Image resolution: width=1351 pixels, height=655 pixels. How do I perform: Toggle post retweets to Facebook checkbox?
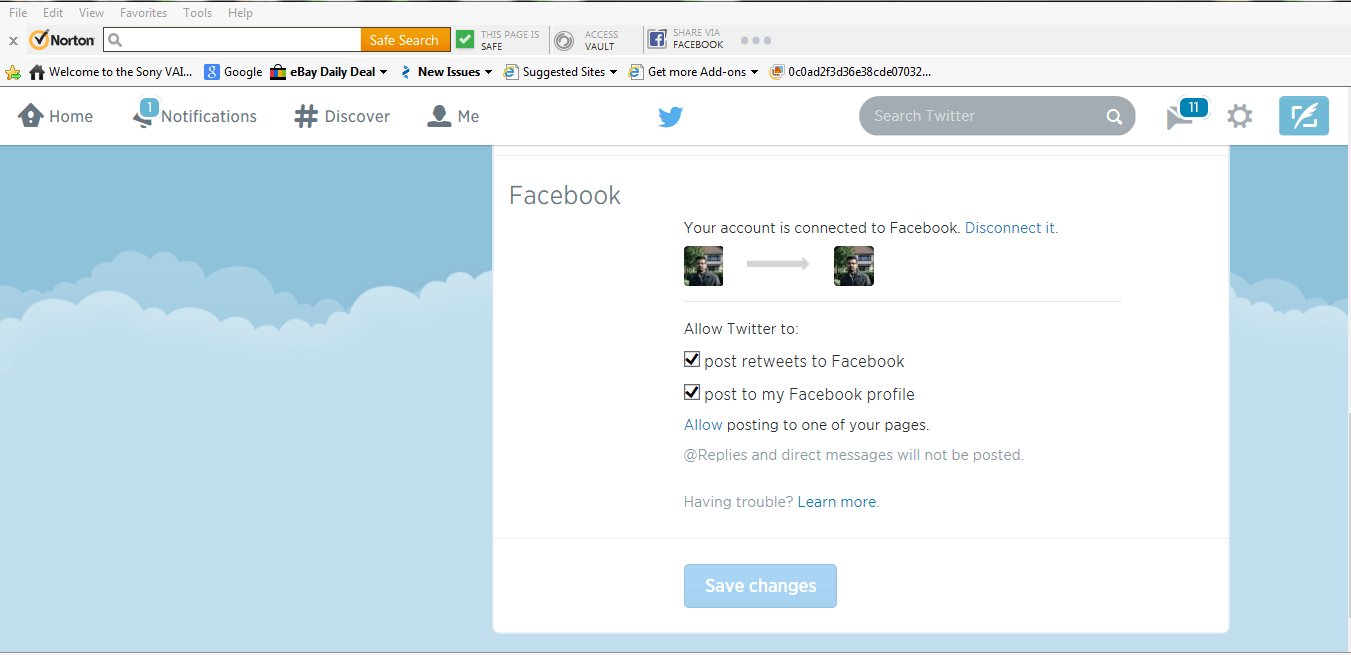pos(691,360)
